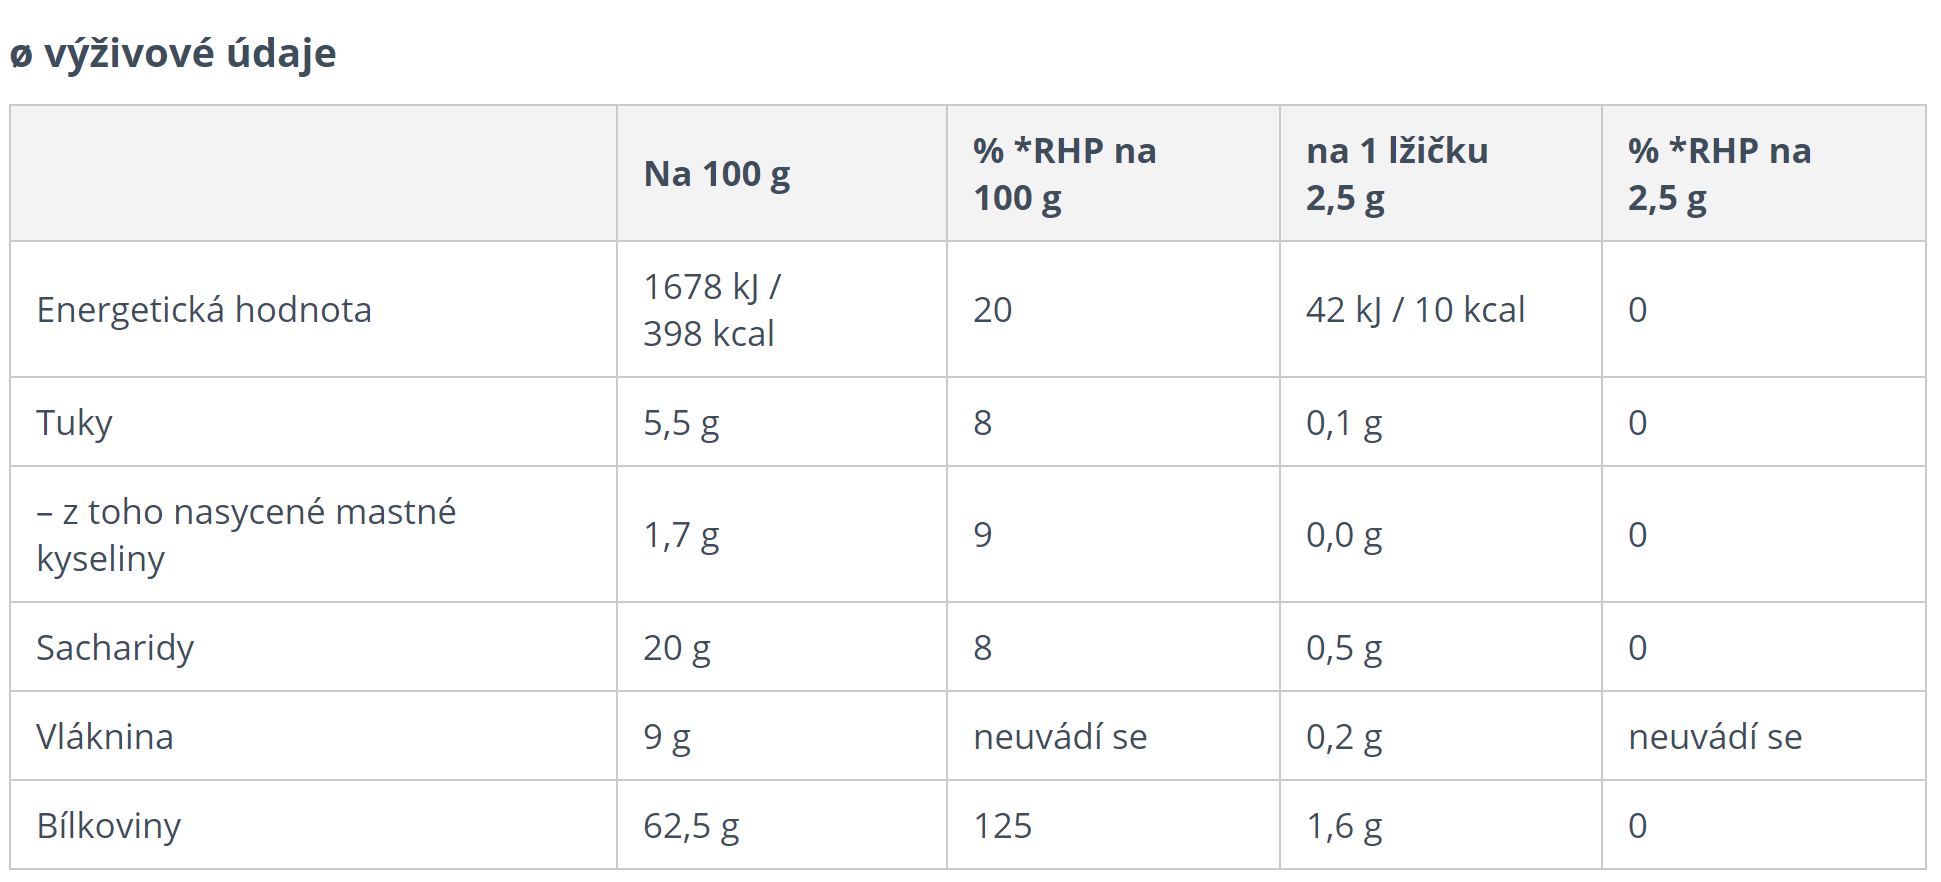The image size is (1941, 882).
Task: Click the '1678 kJ / 398 kcal' cell
Action: (712, 310)
